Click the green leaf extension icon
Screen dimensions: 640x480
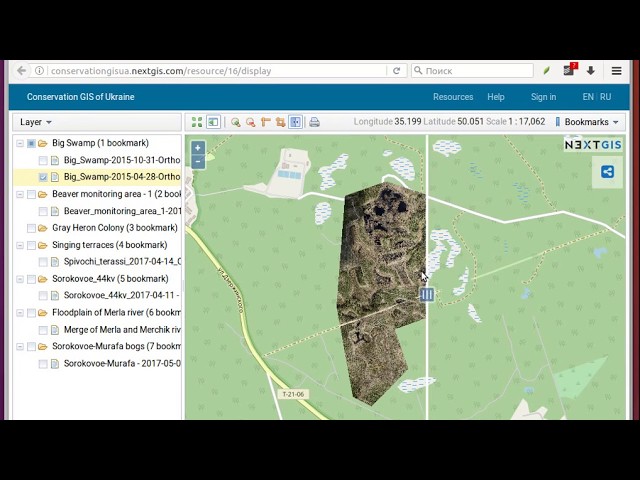[x=547, y=71]
